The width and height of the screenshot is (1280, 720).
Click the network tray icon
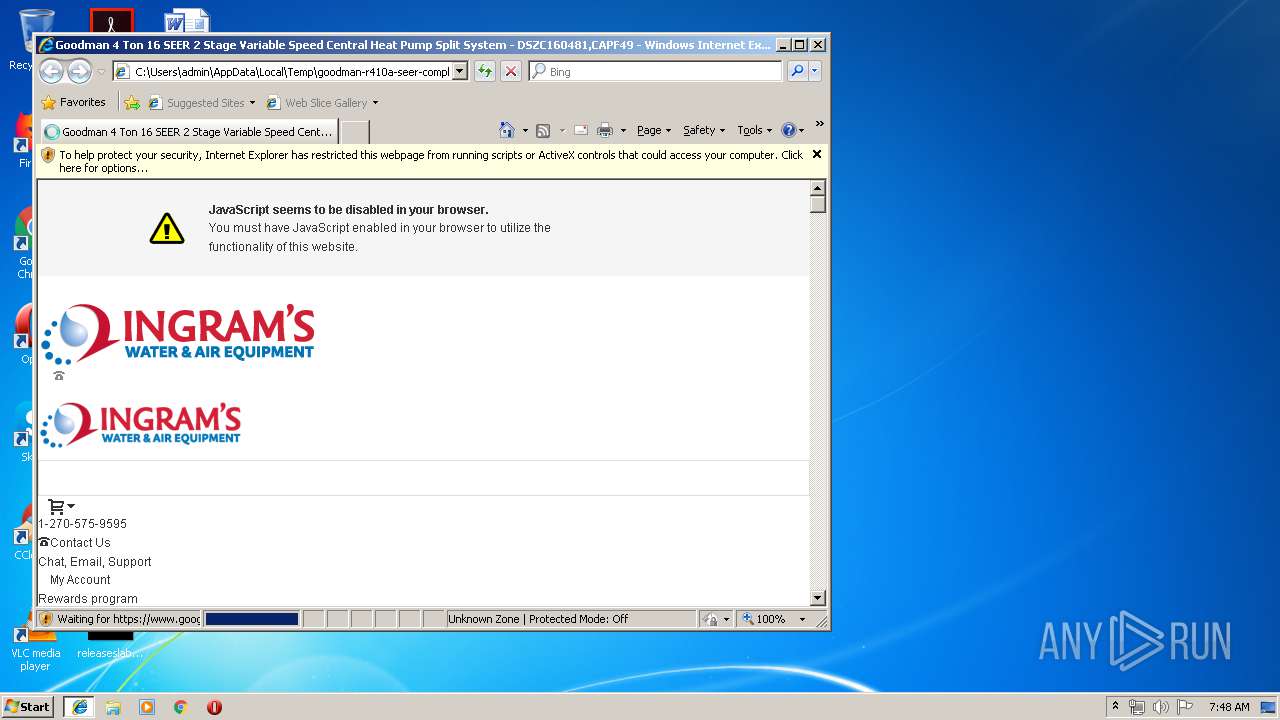[x=1137, y=707]
